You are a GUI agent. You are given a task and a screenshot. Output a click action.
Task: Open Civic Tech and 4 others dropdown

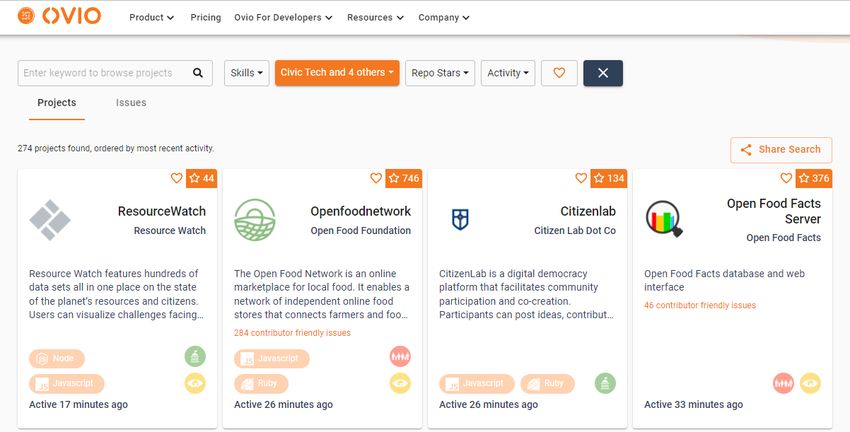337,73
